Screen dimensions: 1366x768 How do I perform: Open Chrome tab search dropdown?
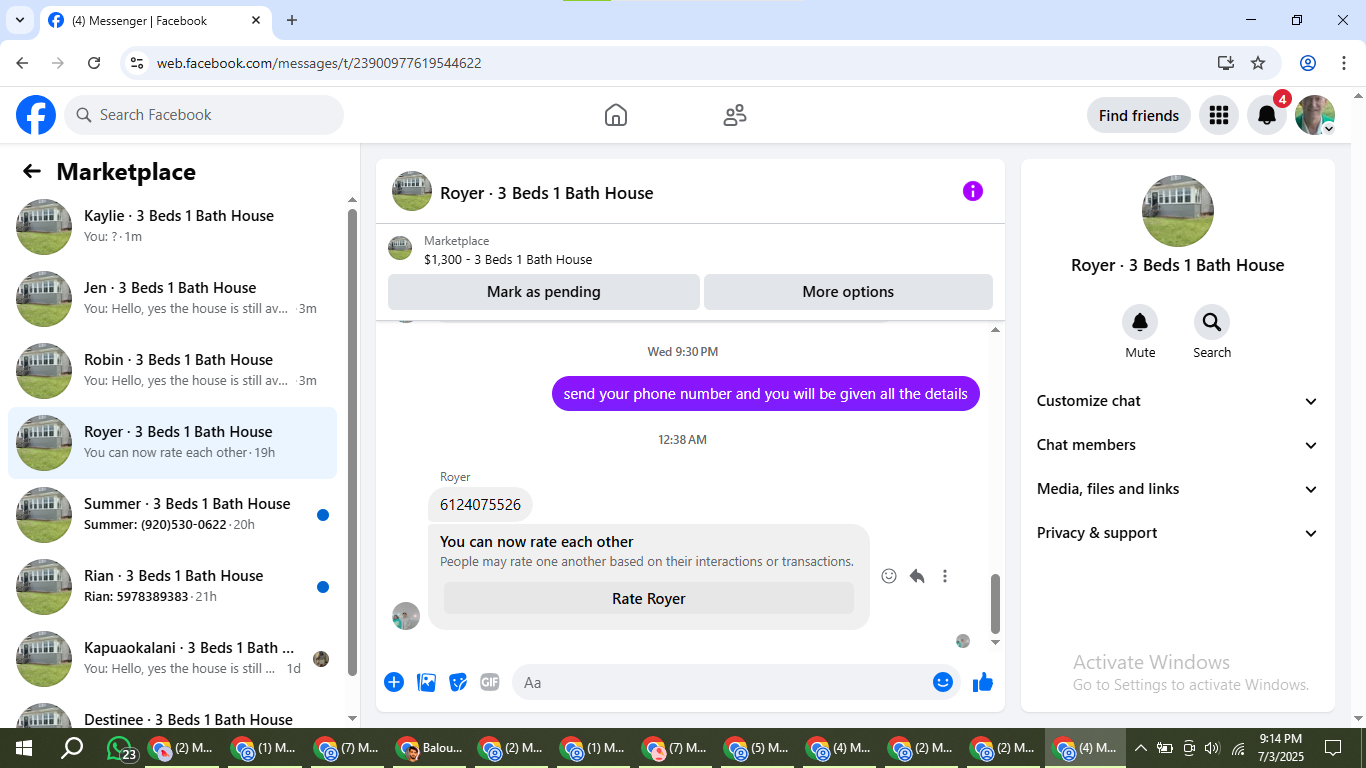point(20,20)
